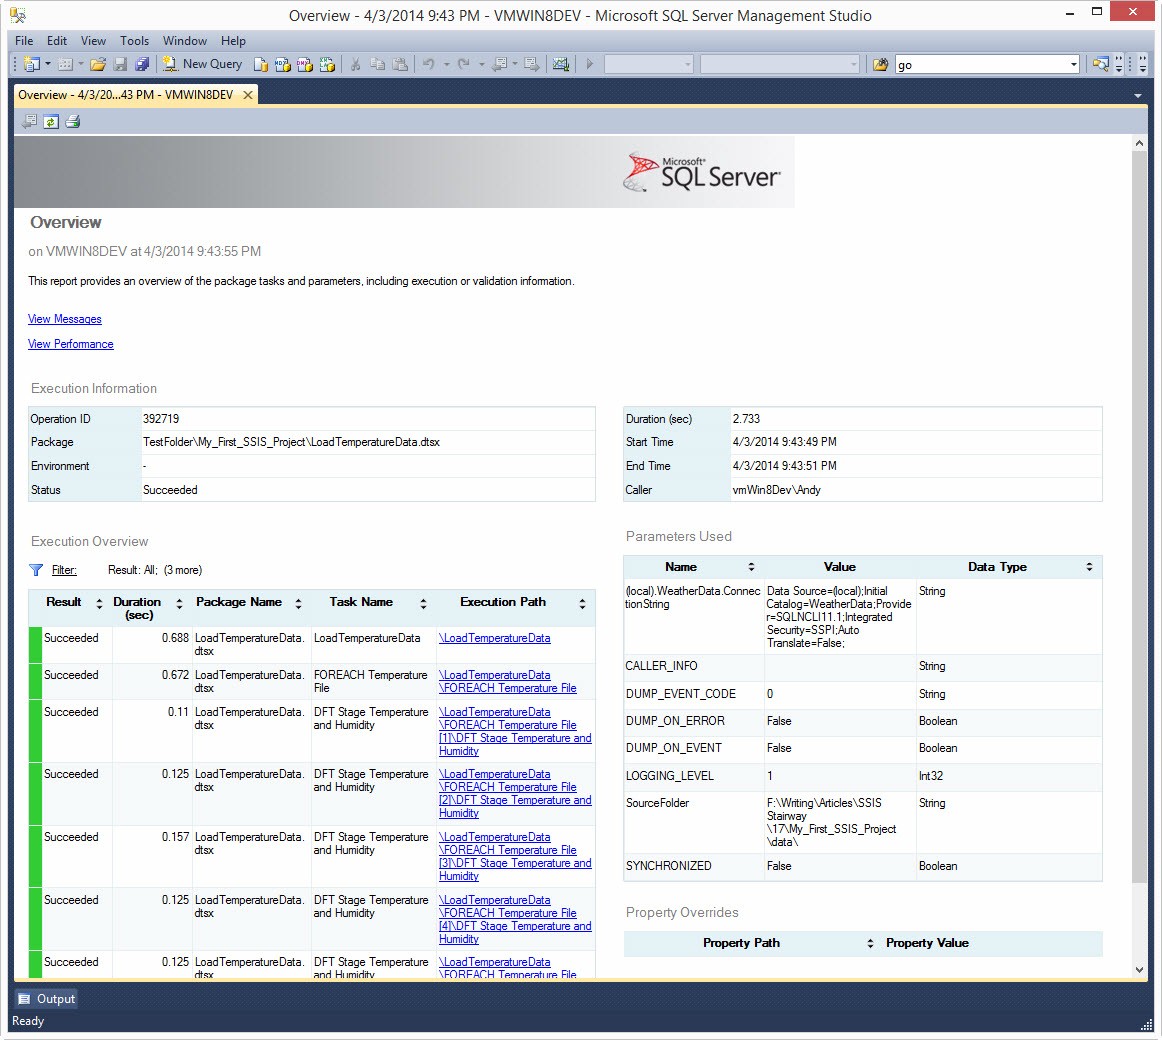Click the report Refresh icon
Screen dimensions: 1162x1040
tap(51, 122)
